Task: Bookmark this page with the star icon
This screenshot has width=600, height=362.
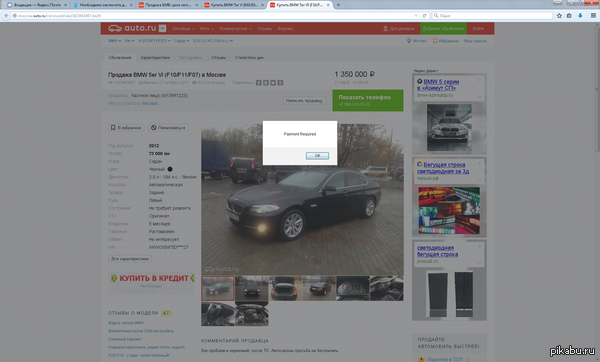Action: pos(559,16)
